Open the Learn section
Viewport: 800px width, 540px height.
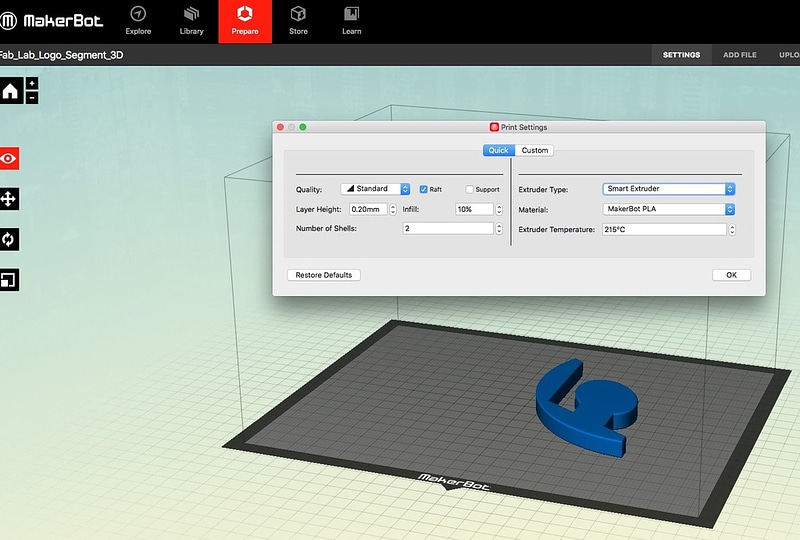352,21
